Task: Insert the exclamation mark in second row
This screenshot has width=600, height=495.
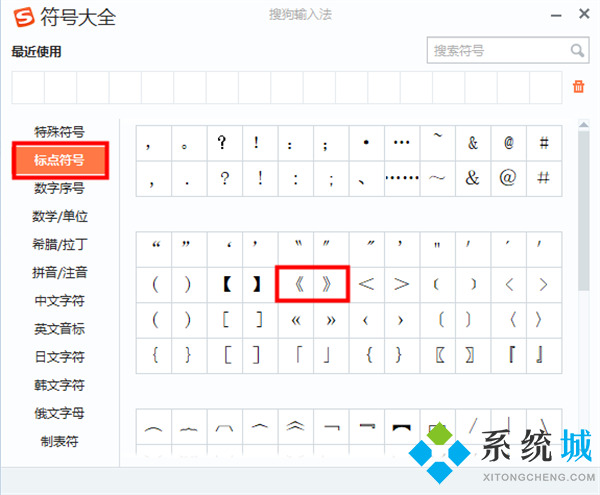Action: point(260,179)
